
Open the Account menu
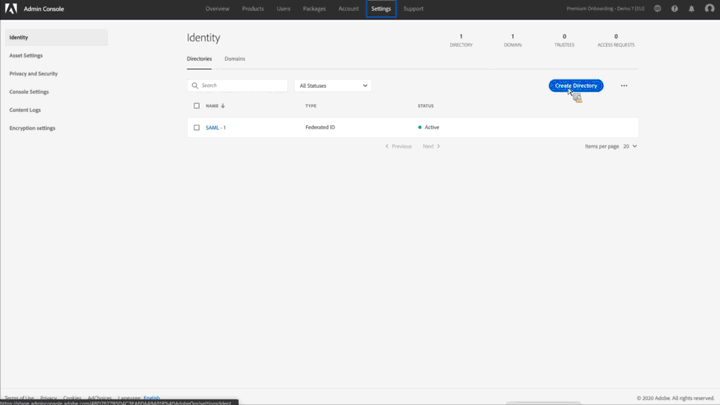(349, 9)
